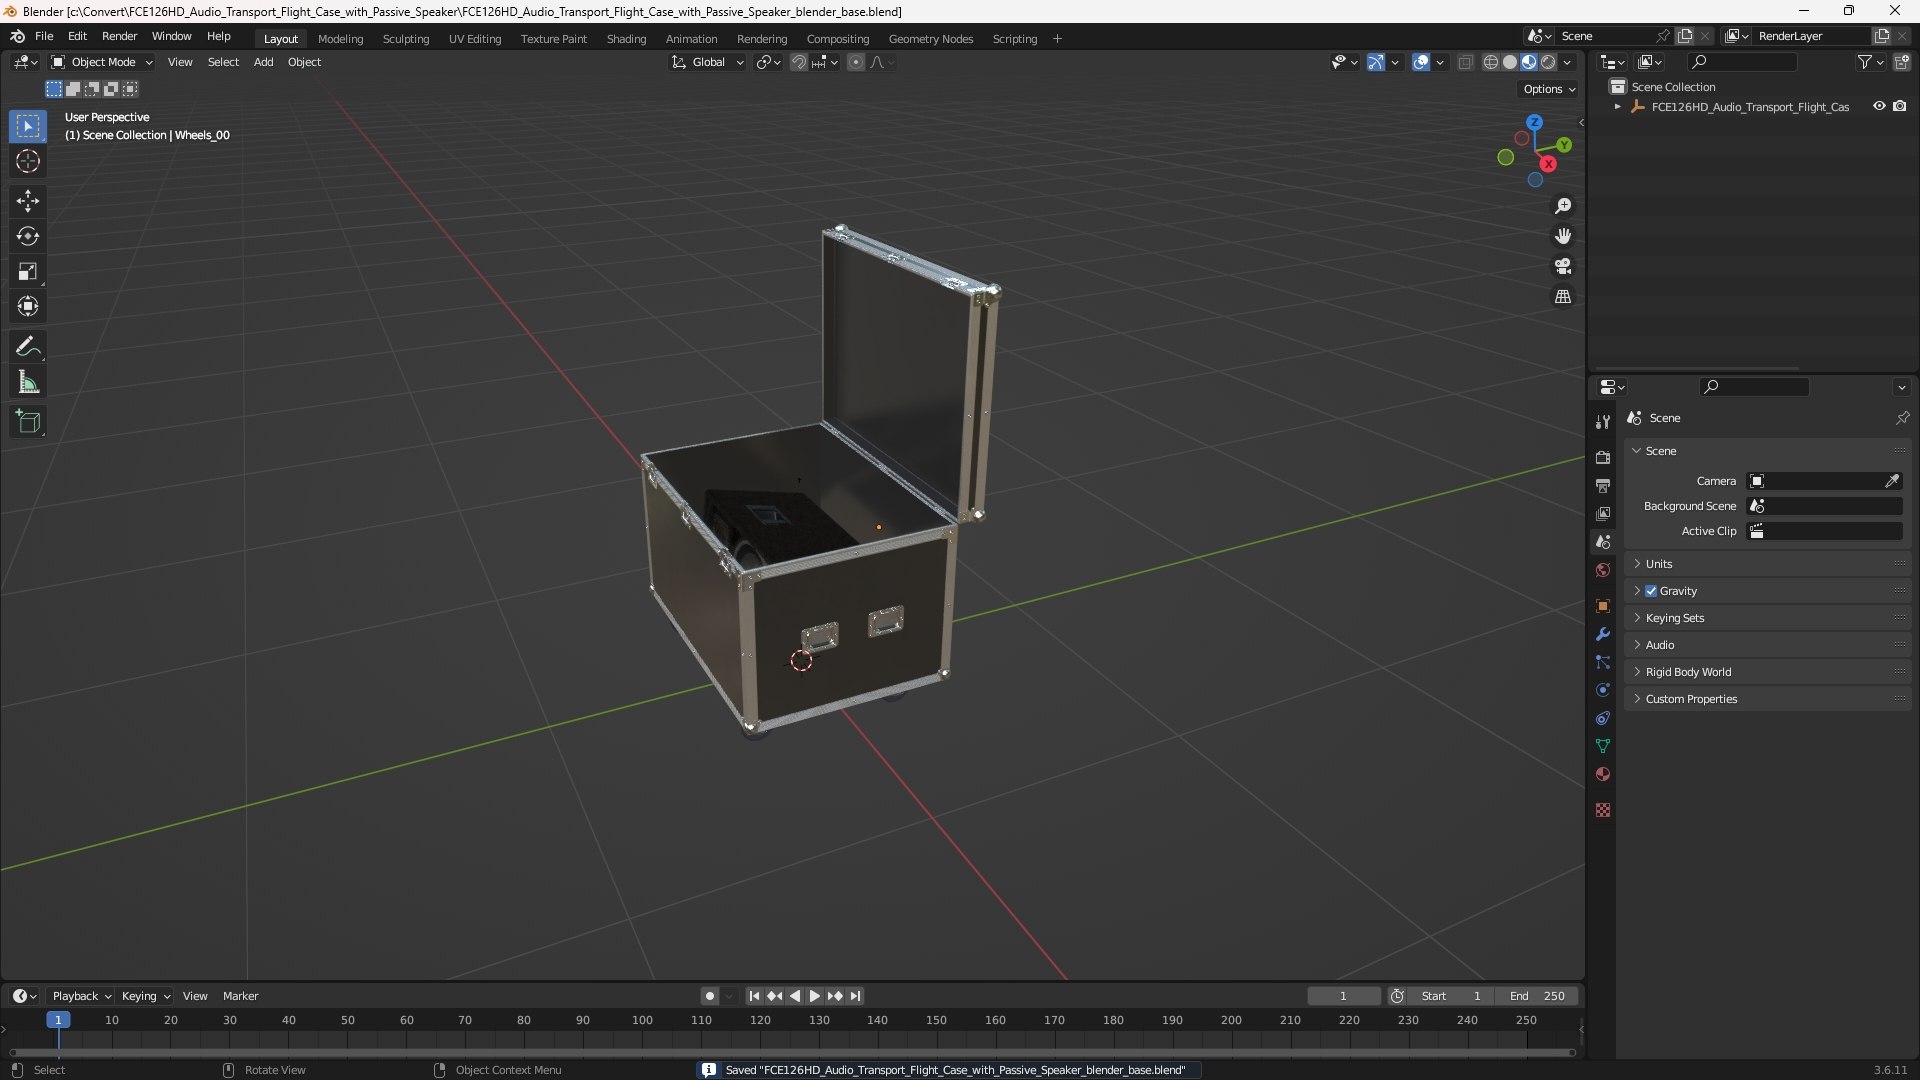
Task: Expand the FCE126HD collection in outliner
Action: (x=1618, y=107)
